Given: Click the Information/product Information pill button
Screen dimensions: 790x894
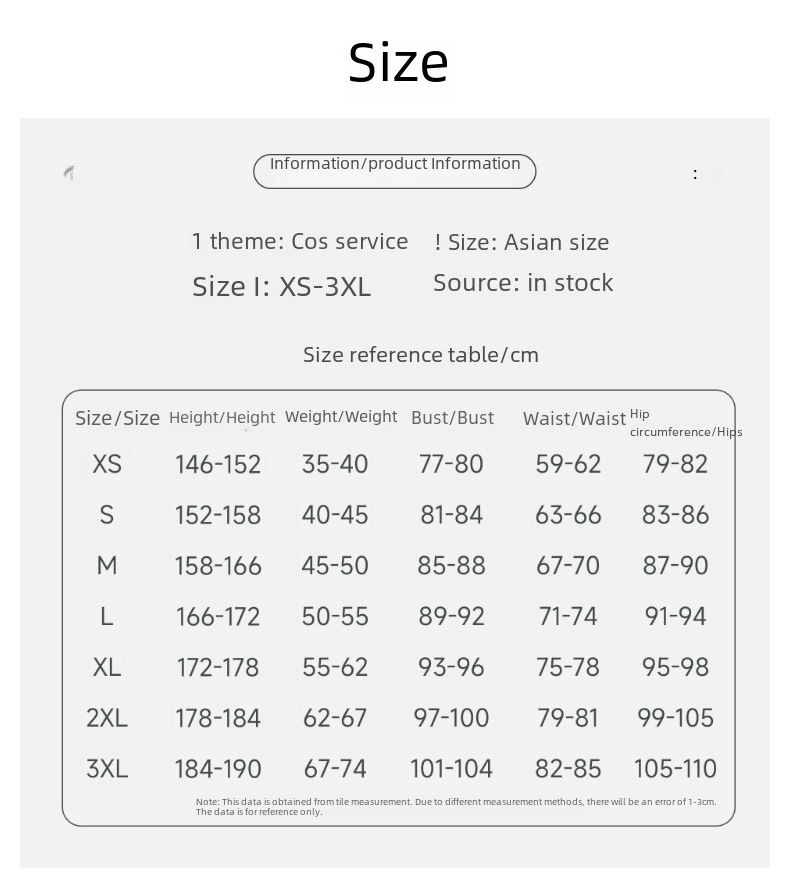Looking at the screenshot, I should click(395, 171).
